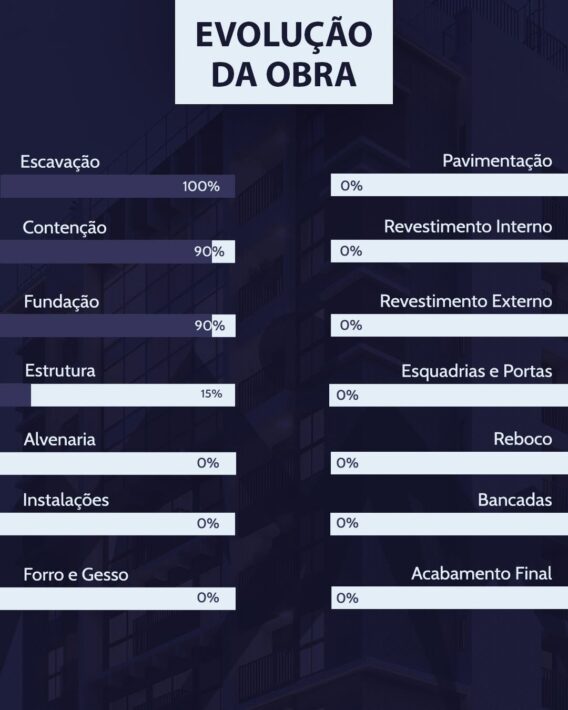The height and width of the screenshot is (710, 568).
Task: Select the Estrutura label text
Action: [x=60, y=371]
